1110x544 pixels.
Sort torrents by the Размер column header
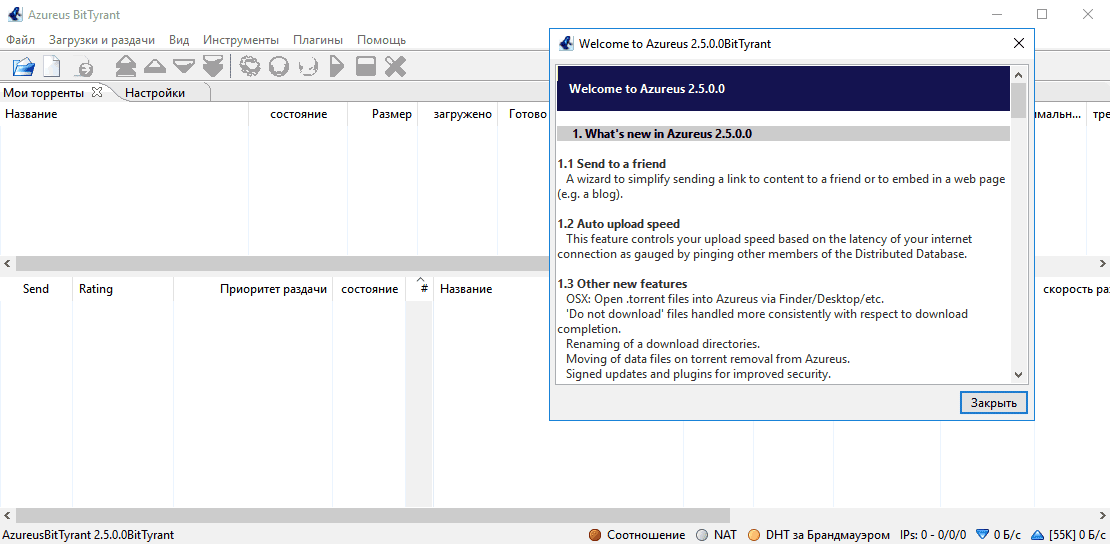(391, 114)
